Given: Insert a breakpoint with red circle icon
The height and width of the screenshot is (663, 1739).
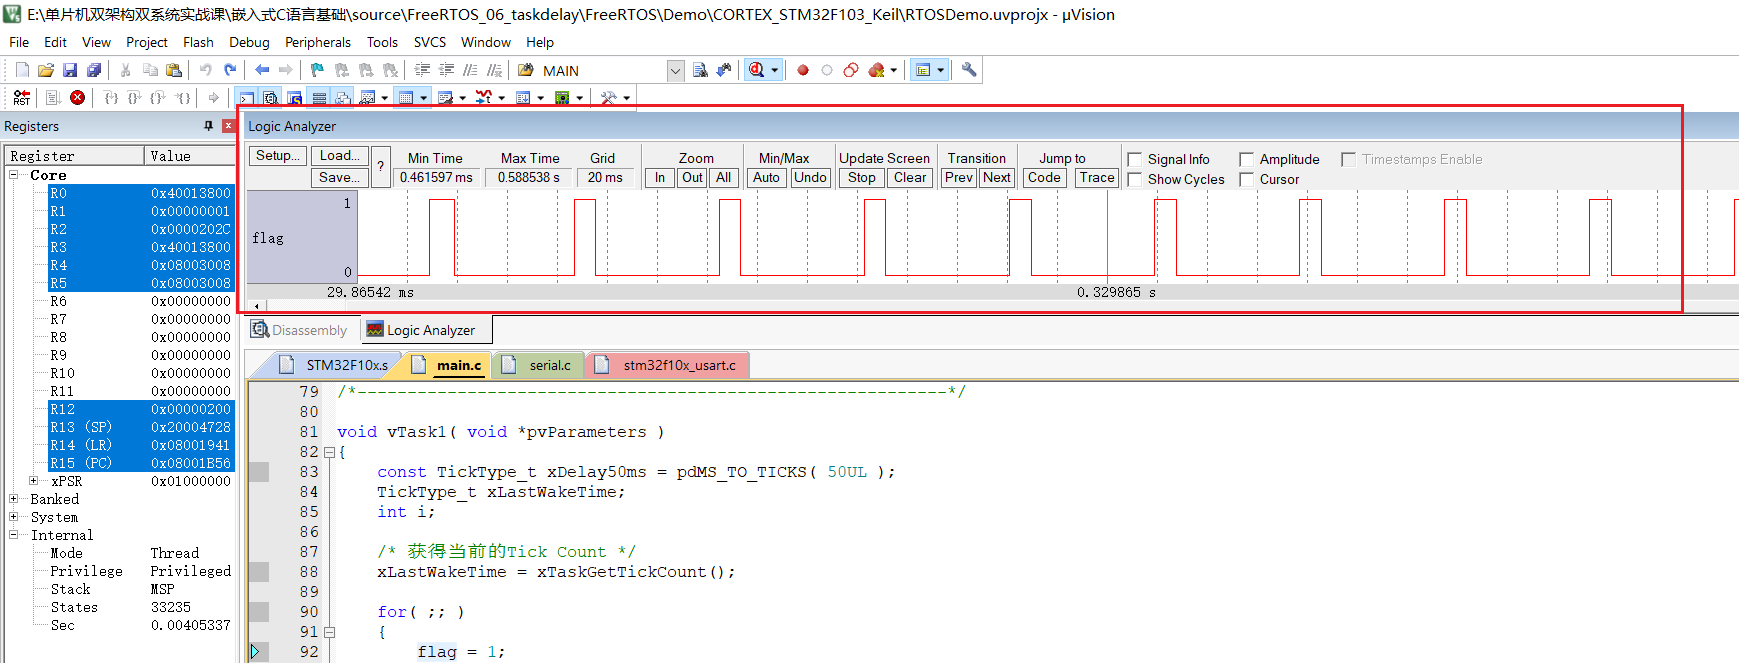Looking at the screenshot, I should point(802,70).
